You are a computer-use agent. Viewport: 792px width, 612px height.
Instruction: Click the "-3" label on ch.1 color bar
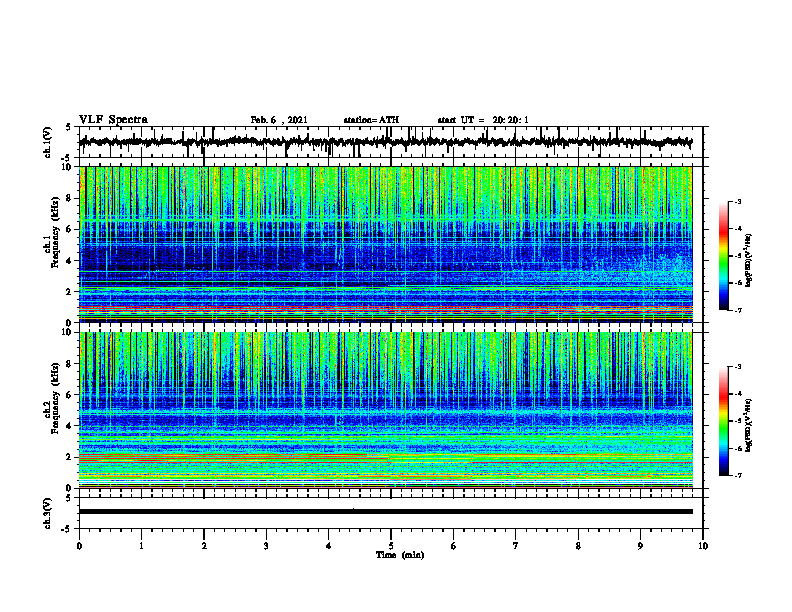(x=737, y=201)
